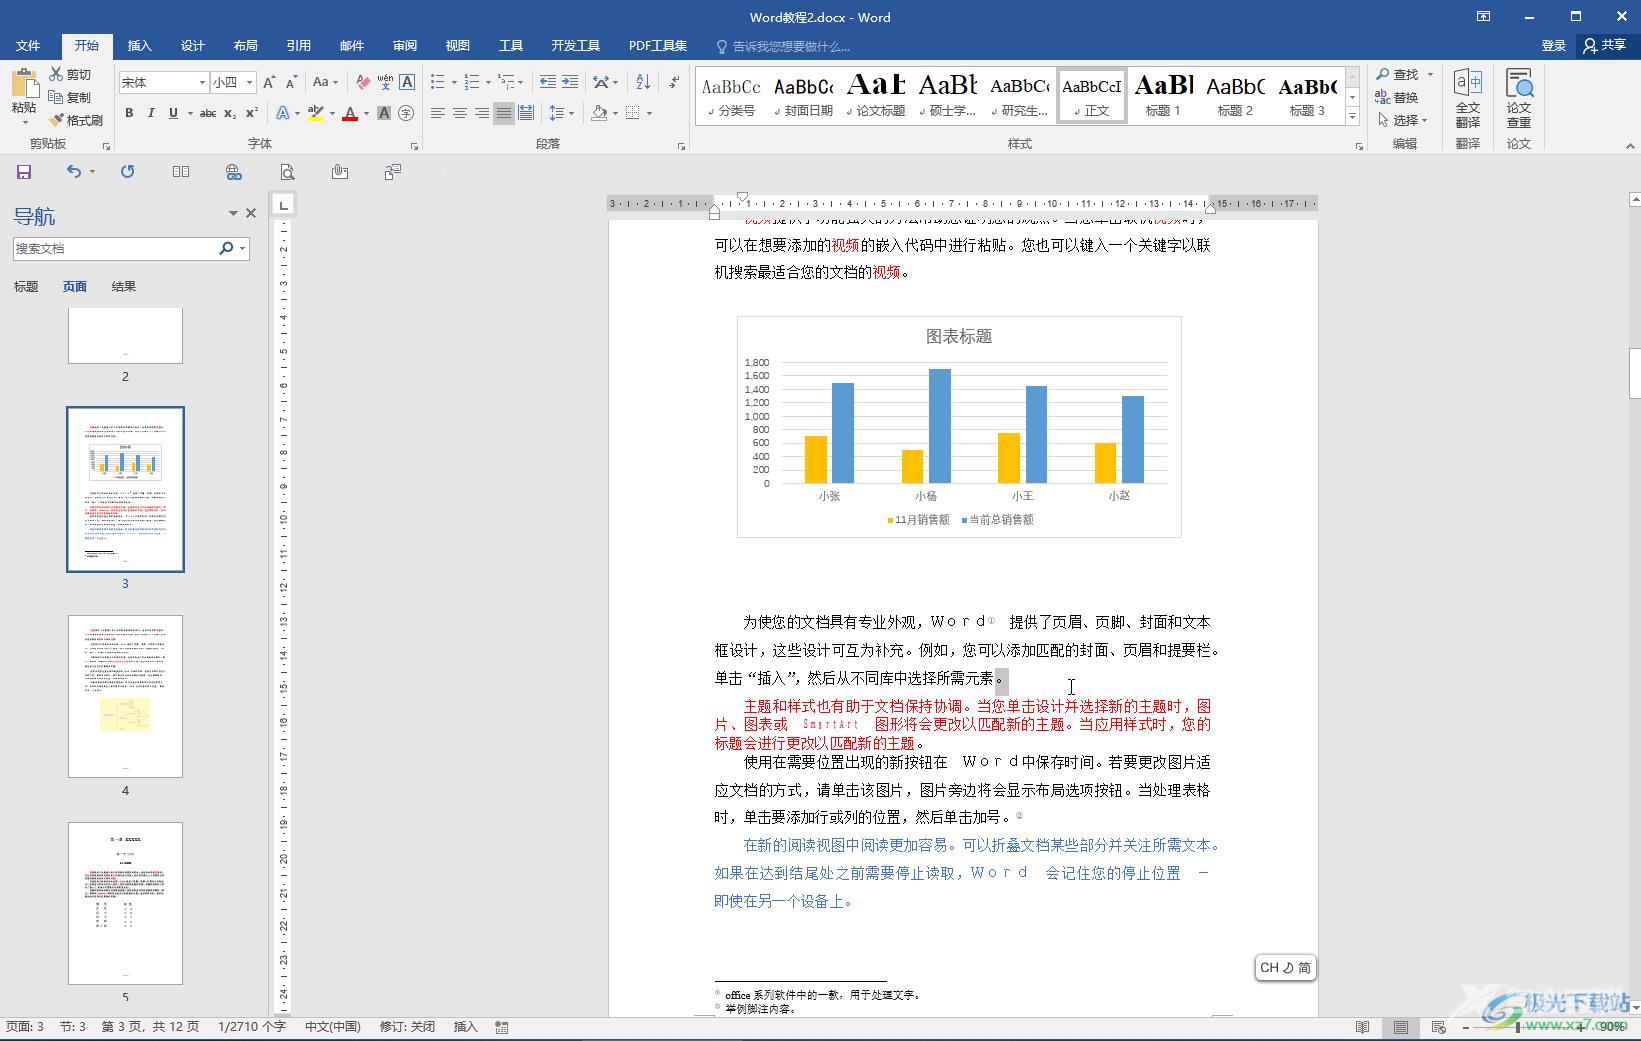Switch to the 布局 Layout tab
Screen dimensions: 1641x1041
[x=245, y=46]
